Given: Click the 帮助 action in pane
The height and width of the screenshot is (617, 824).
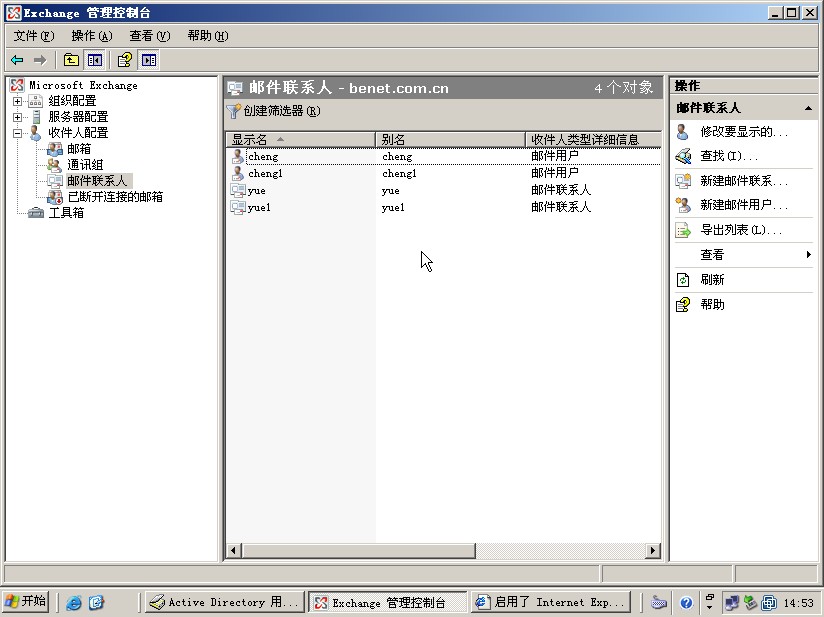Looking at the screenshot, I should [x=712, y=305].
